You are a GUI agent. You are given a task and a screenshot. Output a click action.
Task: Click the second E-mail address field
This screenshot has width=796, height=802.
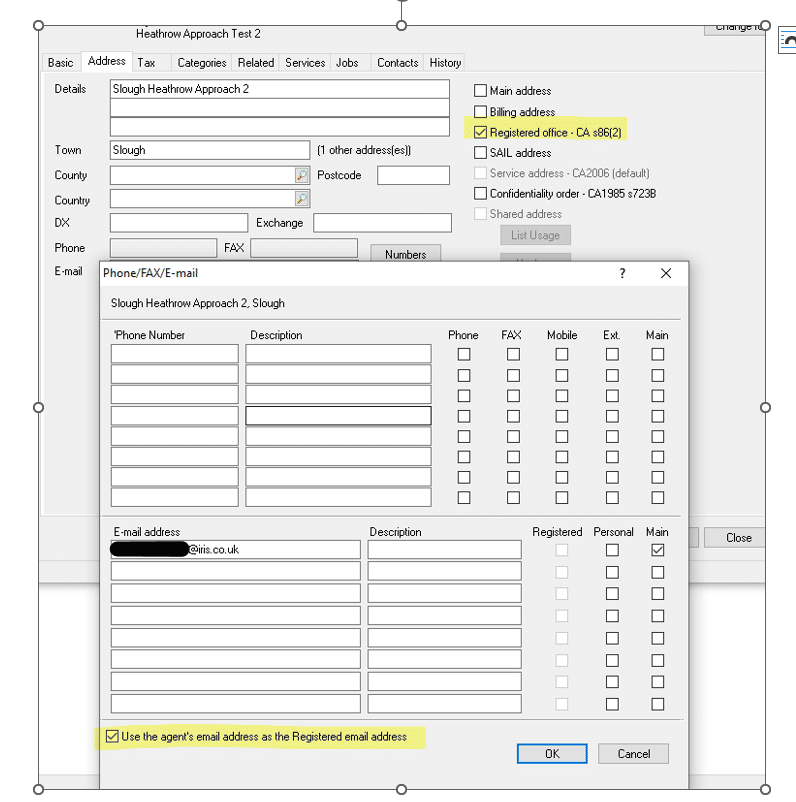point(235,571)
